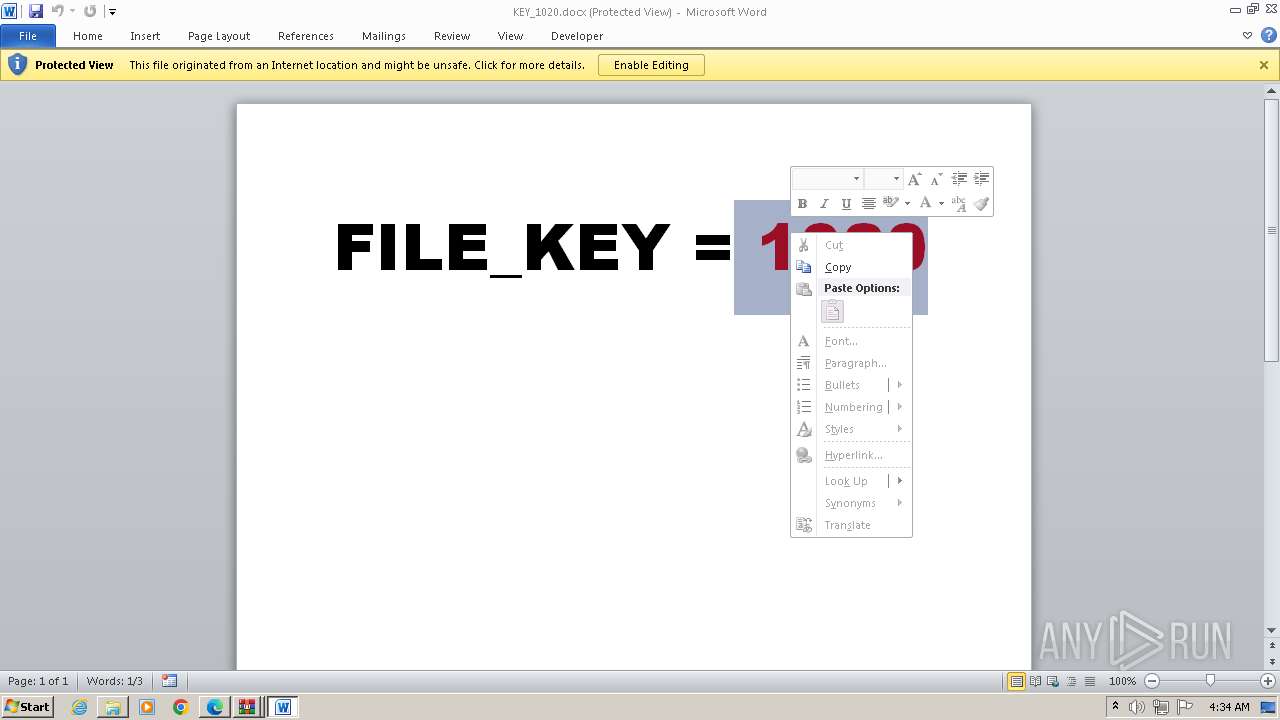The height and width of the screenshot is (720, 1280).
Task: Click the Words: 1/3 status indicator
Action: (x=114, y=681)
